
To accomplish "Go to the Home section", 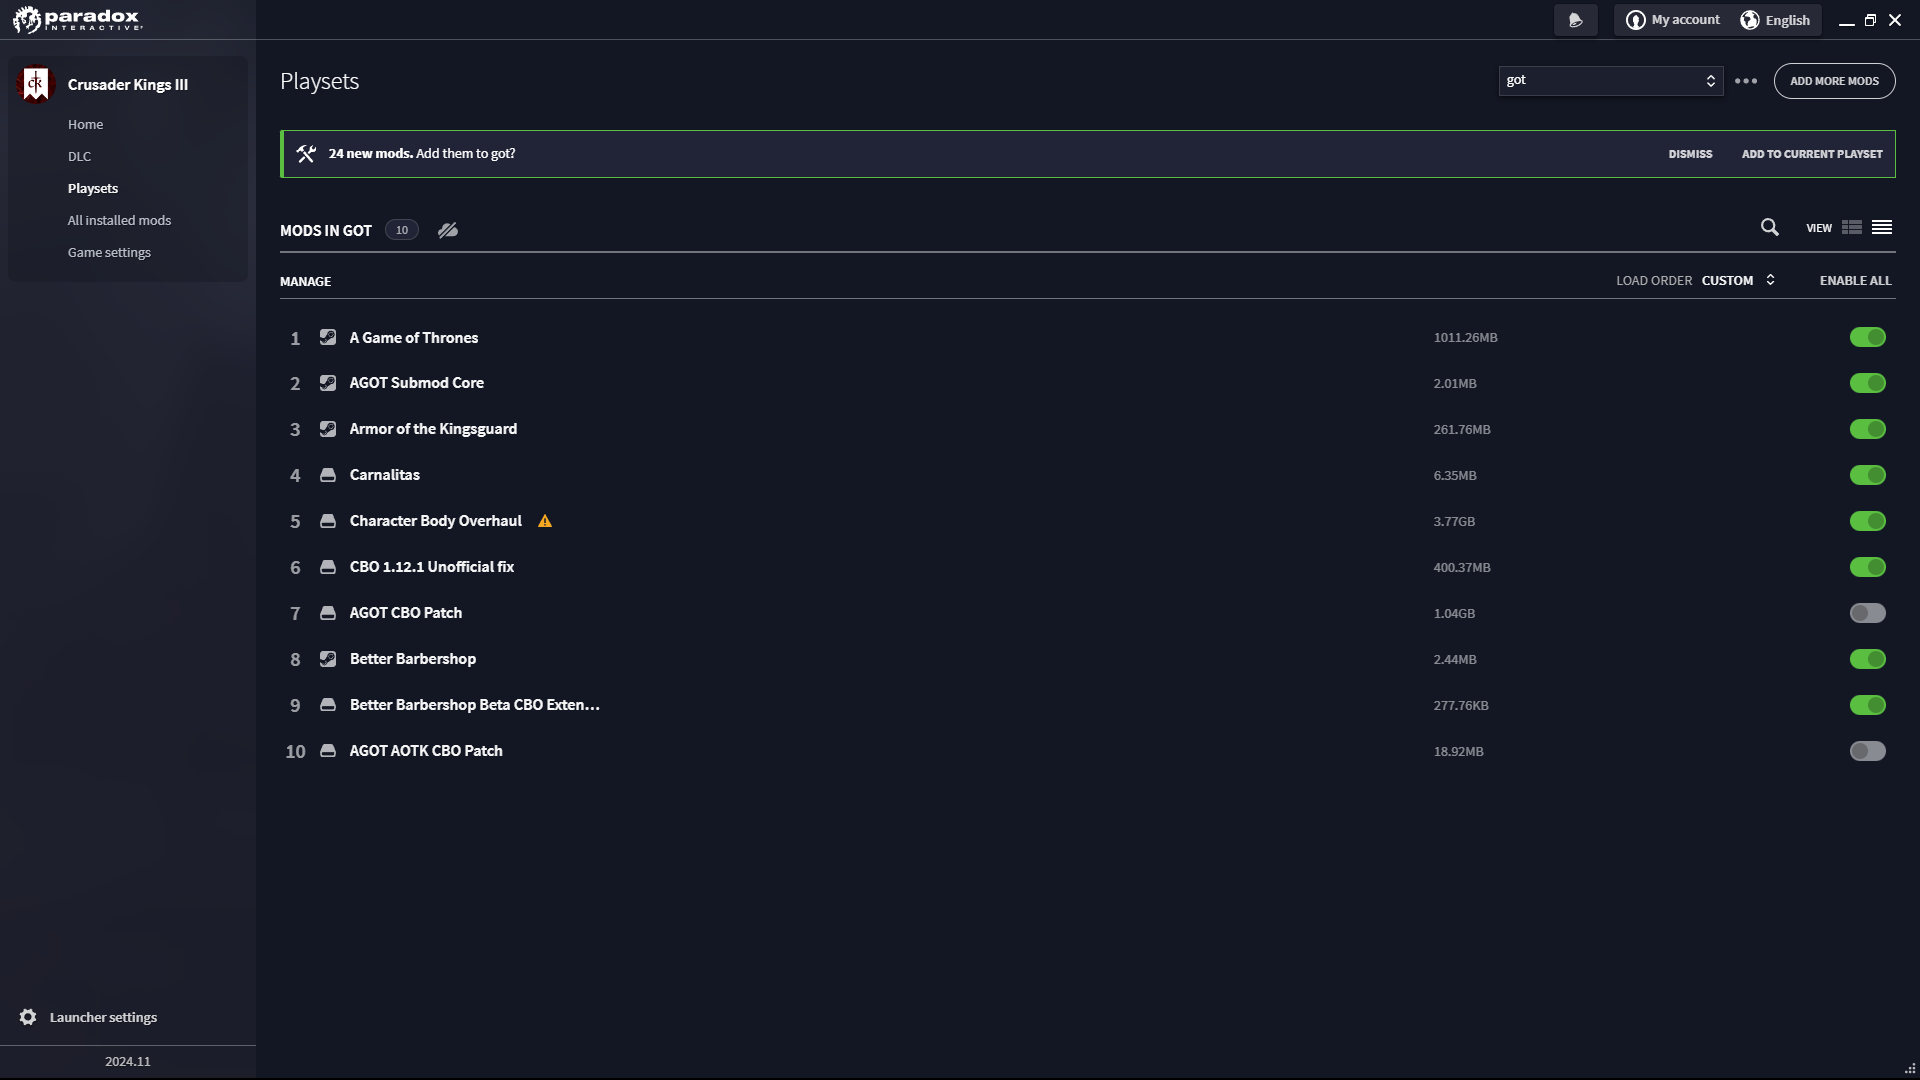I will coord(85,125).
